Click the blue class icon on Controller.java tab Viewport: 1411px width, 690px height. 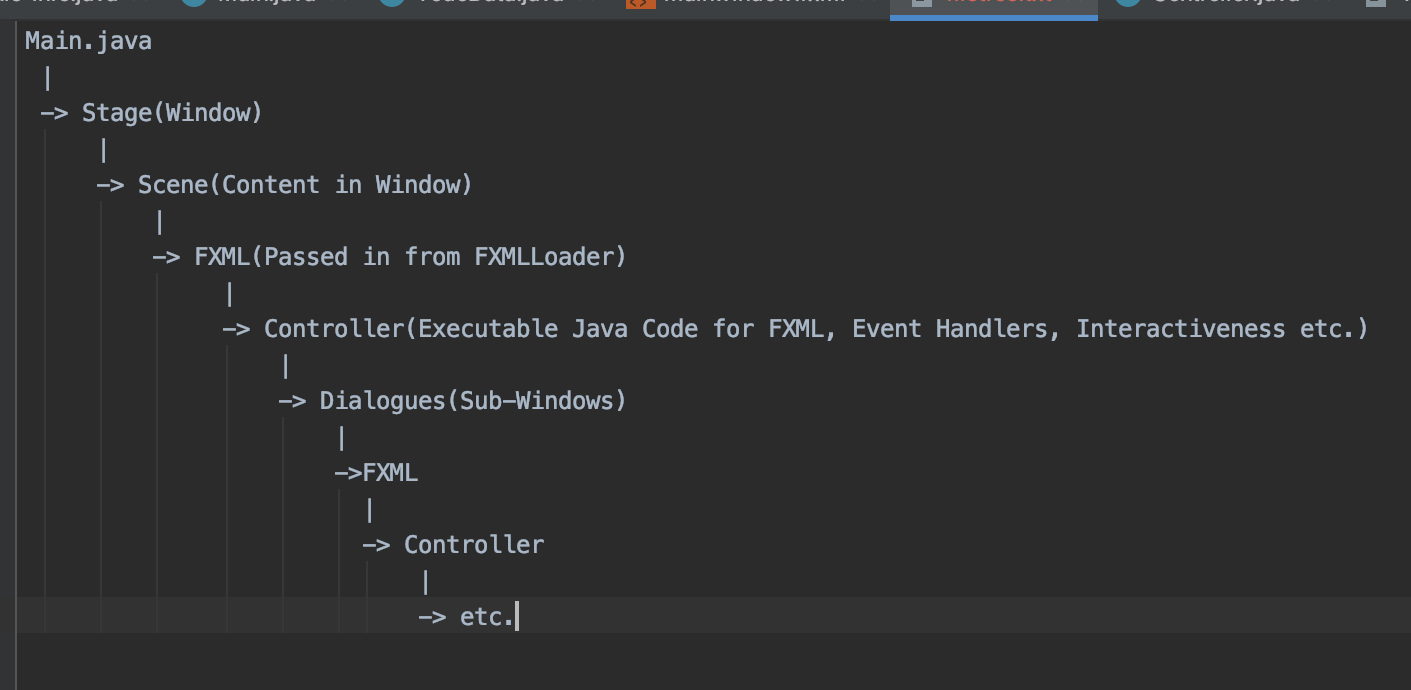pyautogui.click(x=1128, y=3)
